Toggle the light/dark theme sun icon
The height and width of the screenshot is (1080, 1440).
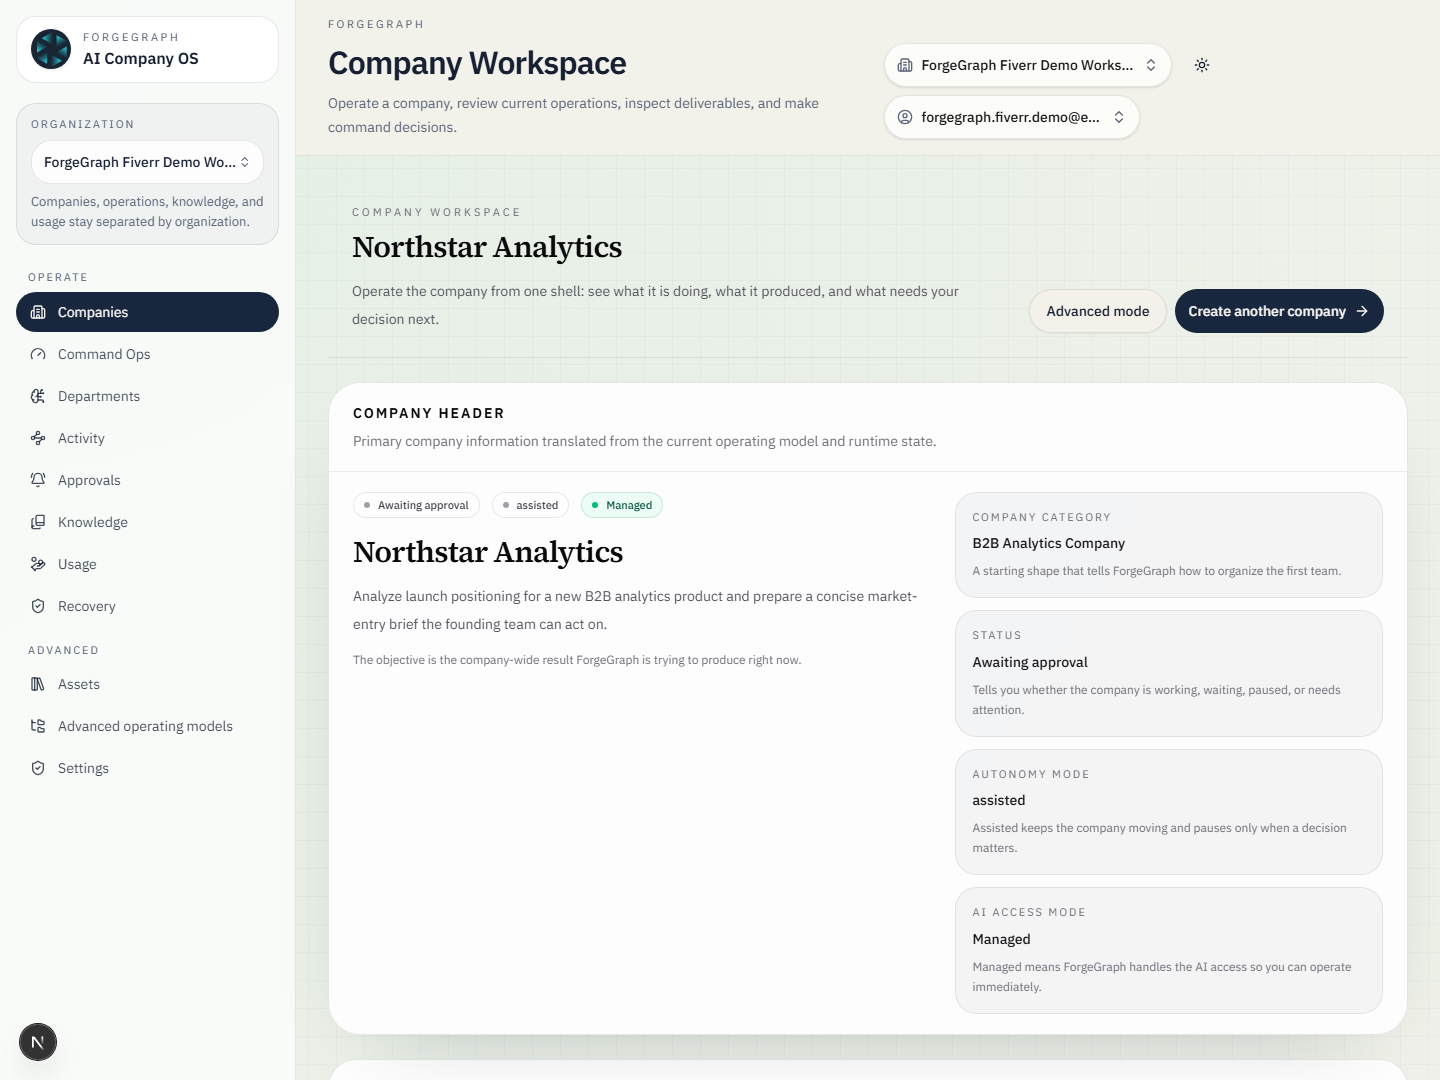point(1202,65)
